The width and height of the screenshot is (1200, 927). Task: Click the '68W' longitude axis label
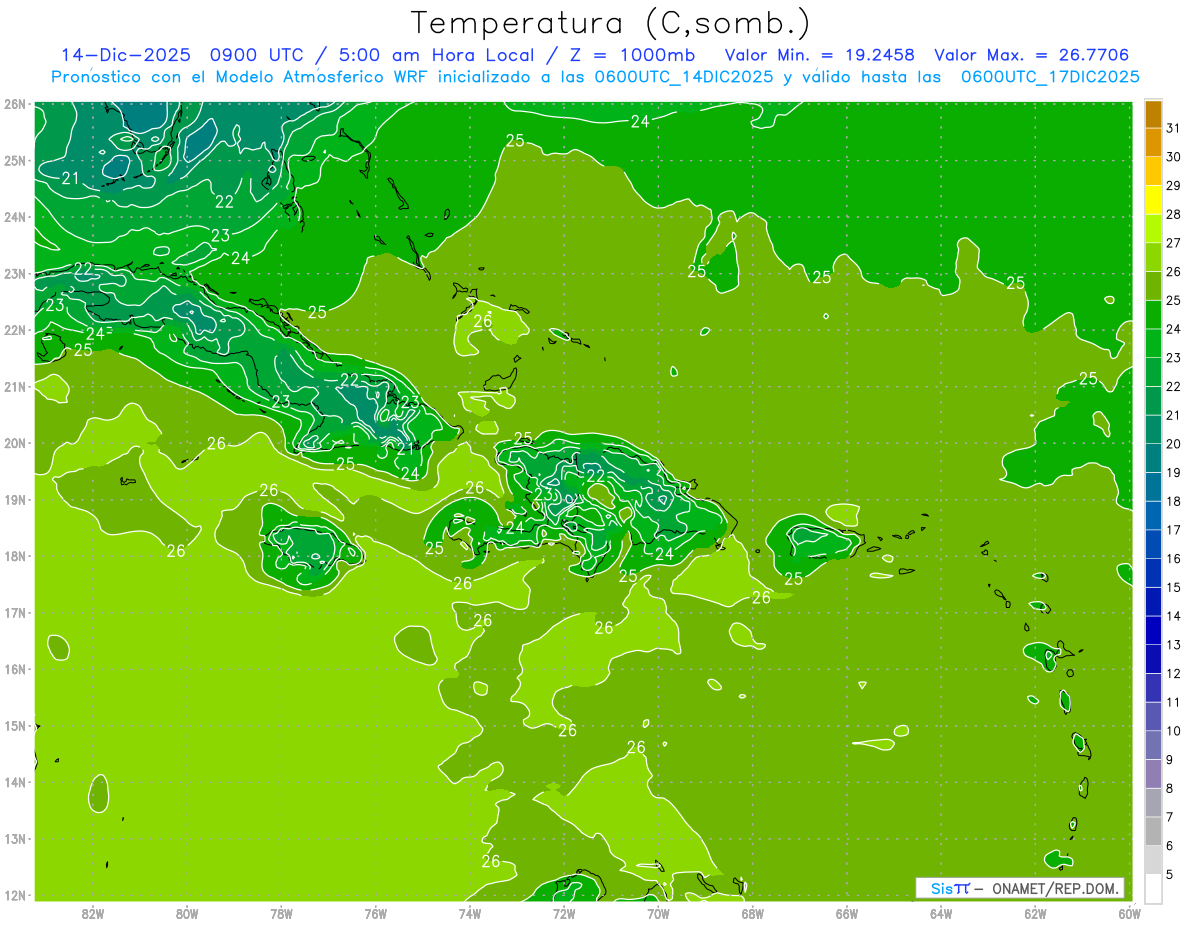(x=753, y=913)
